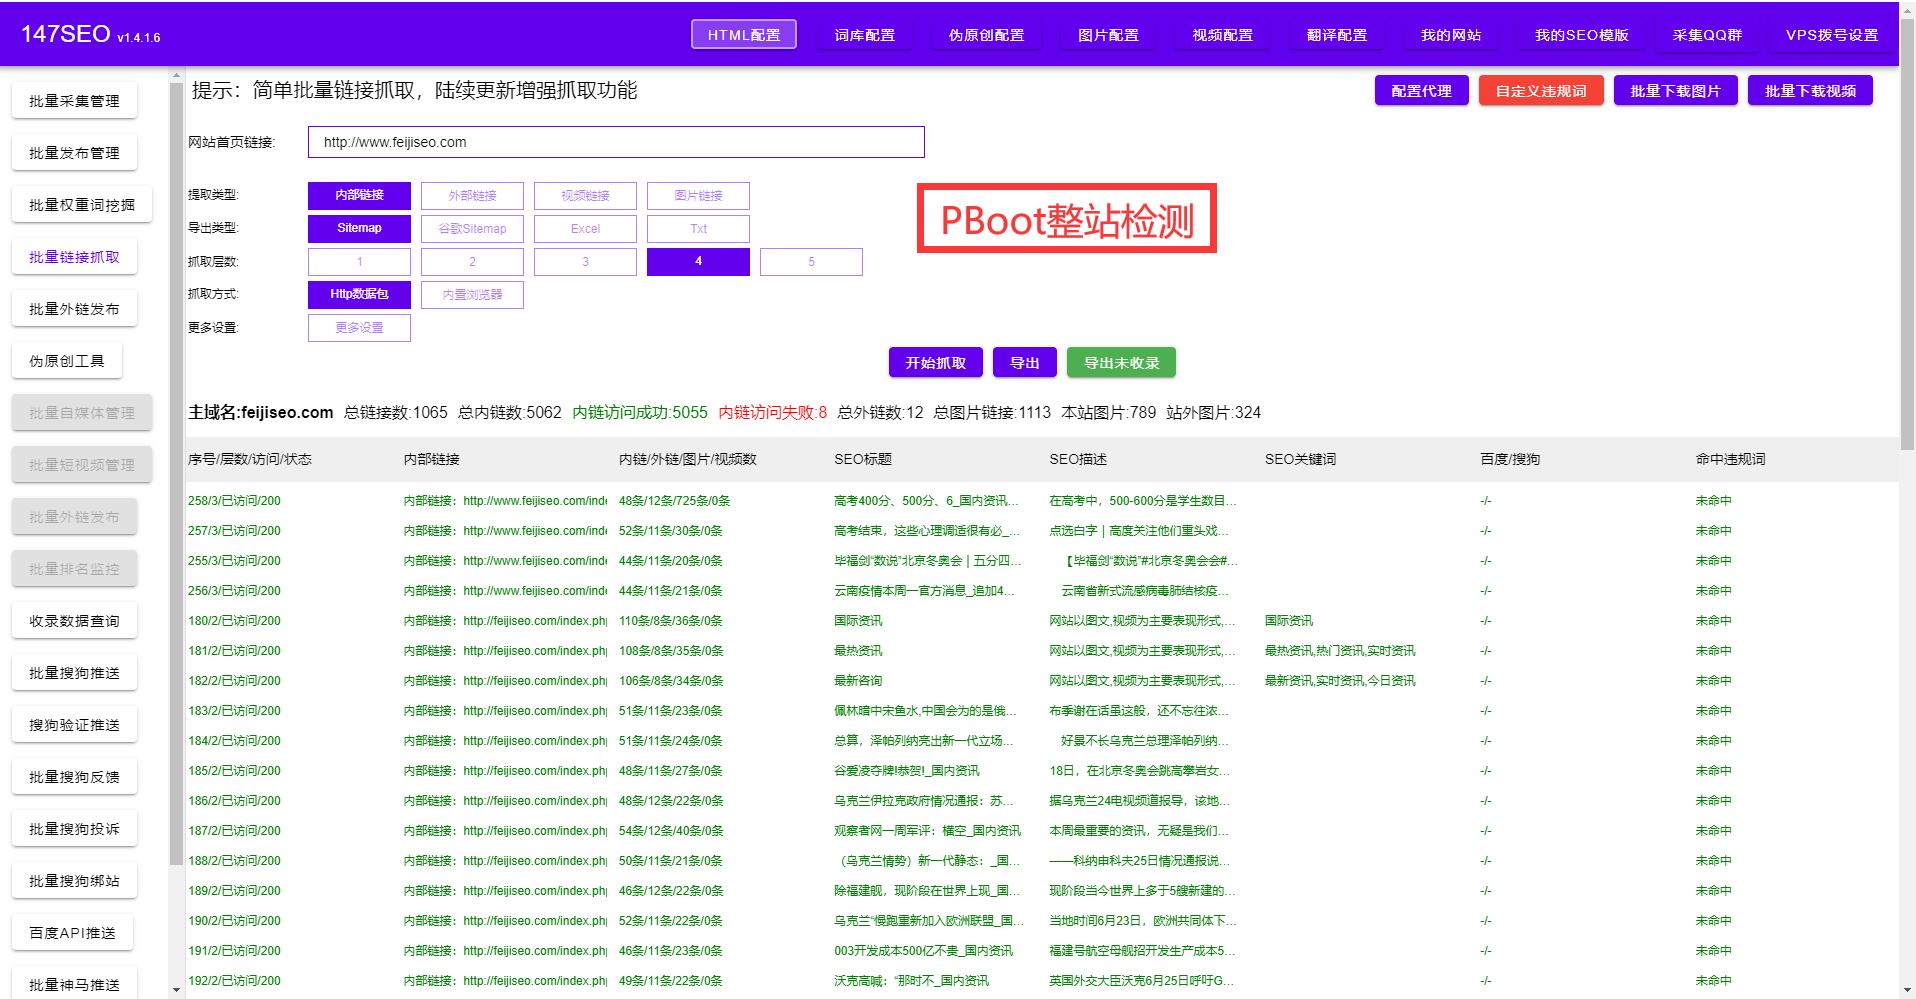Set crawl depth to 1

[x=359, y=261]
